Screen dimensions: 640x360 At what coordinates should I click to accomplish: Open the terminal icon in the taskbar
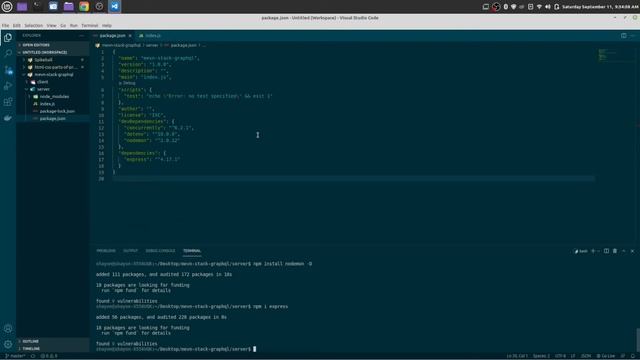click(x=38, y=7)
